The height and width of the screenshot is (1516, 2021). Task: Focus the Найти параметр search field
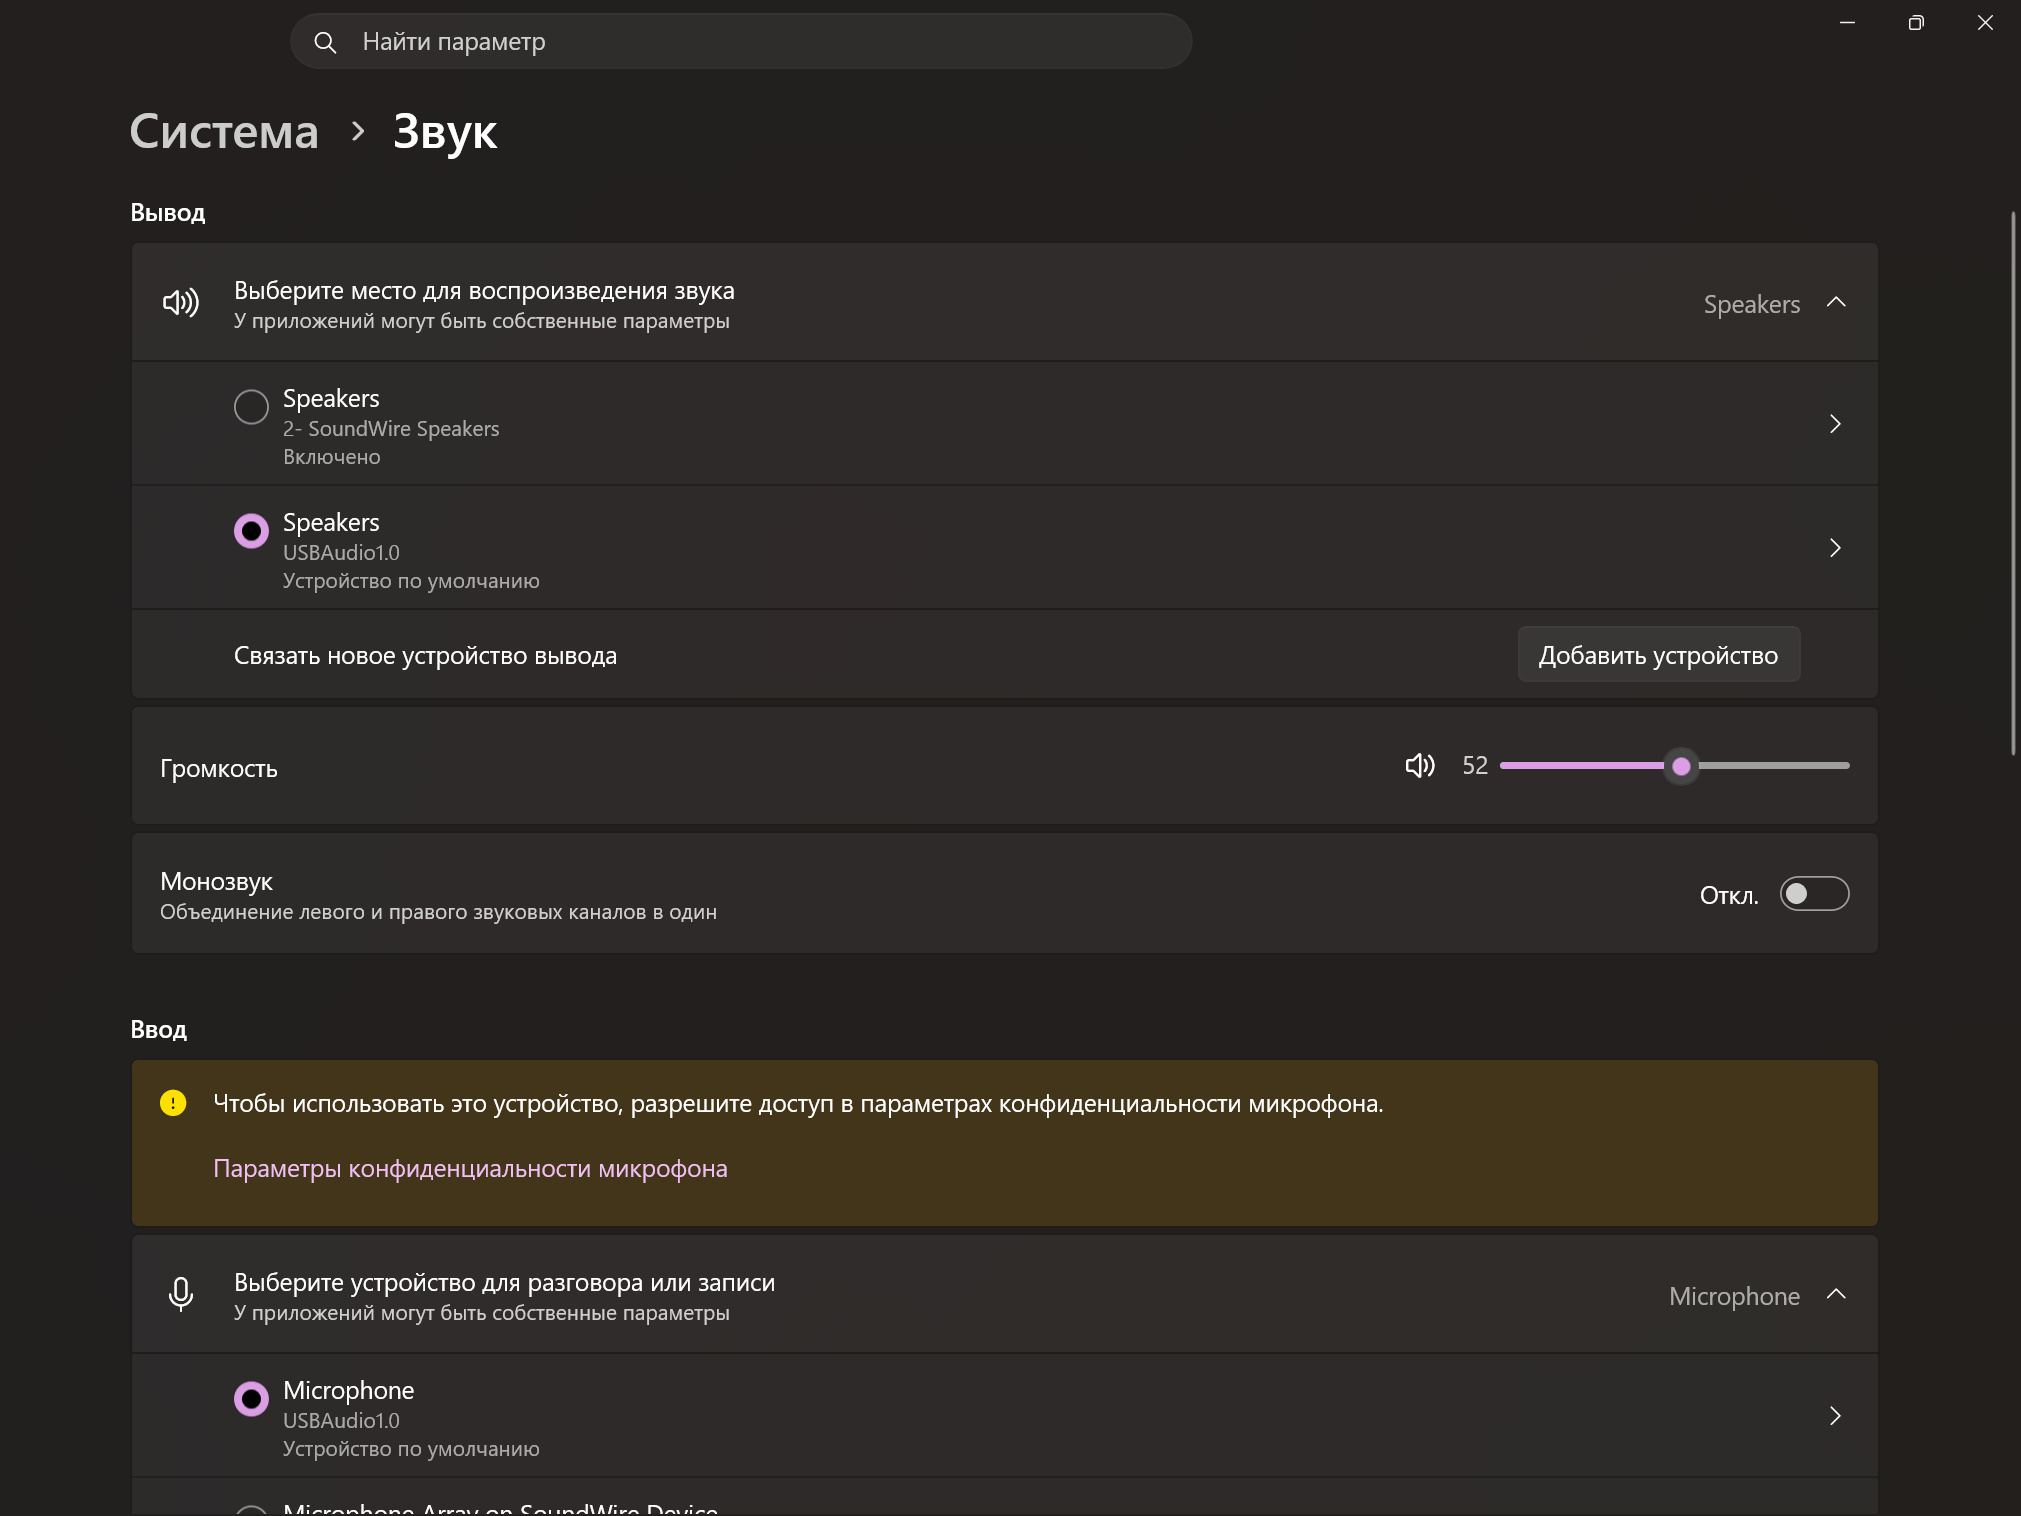click(740, 42)
